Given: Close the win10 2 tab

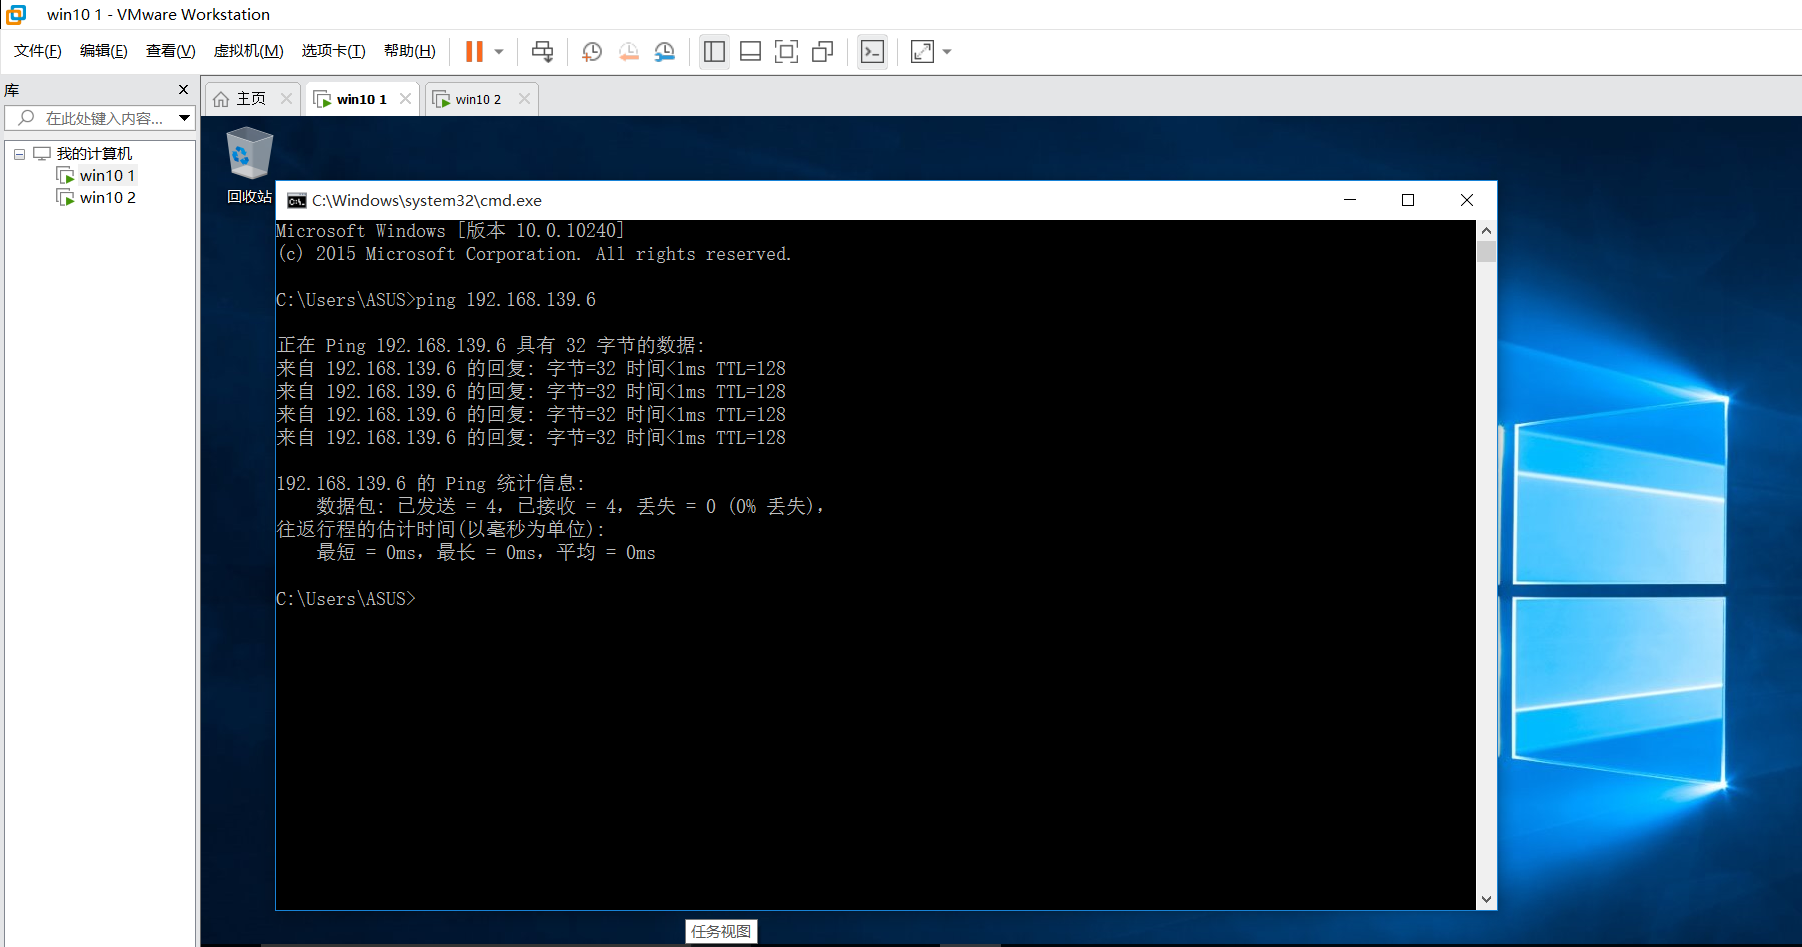Looking at the screenshot, I should (x=524, y=99).
